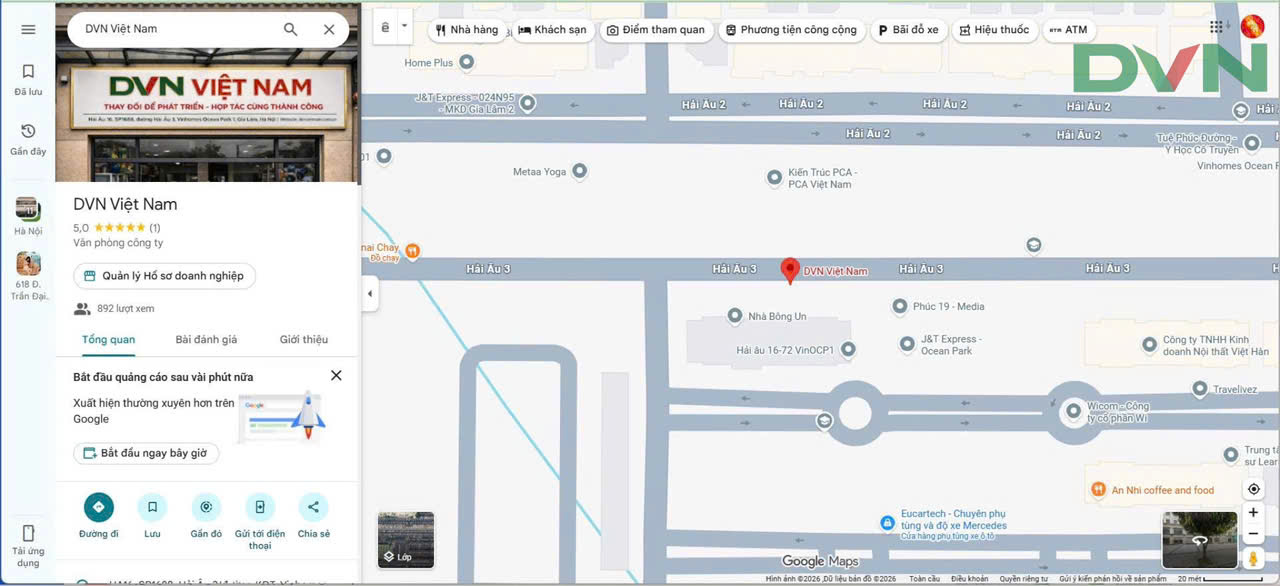Image resolution: width=1280 pixels, height=586 pixels.
Task: Click the Toàn cầu footer link
Action: tap(925, 579)
